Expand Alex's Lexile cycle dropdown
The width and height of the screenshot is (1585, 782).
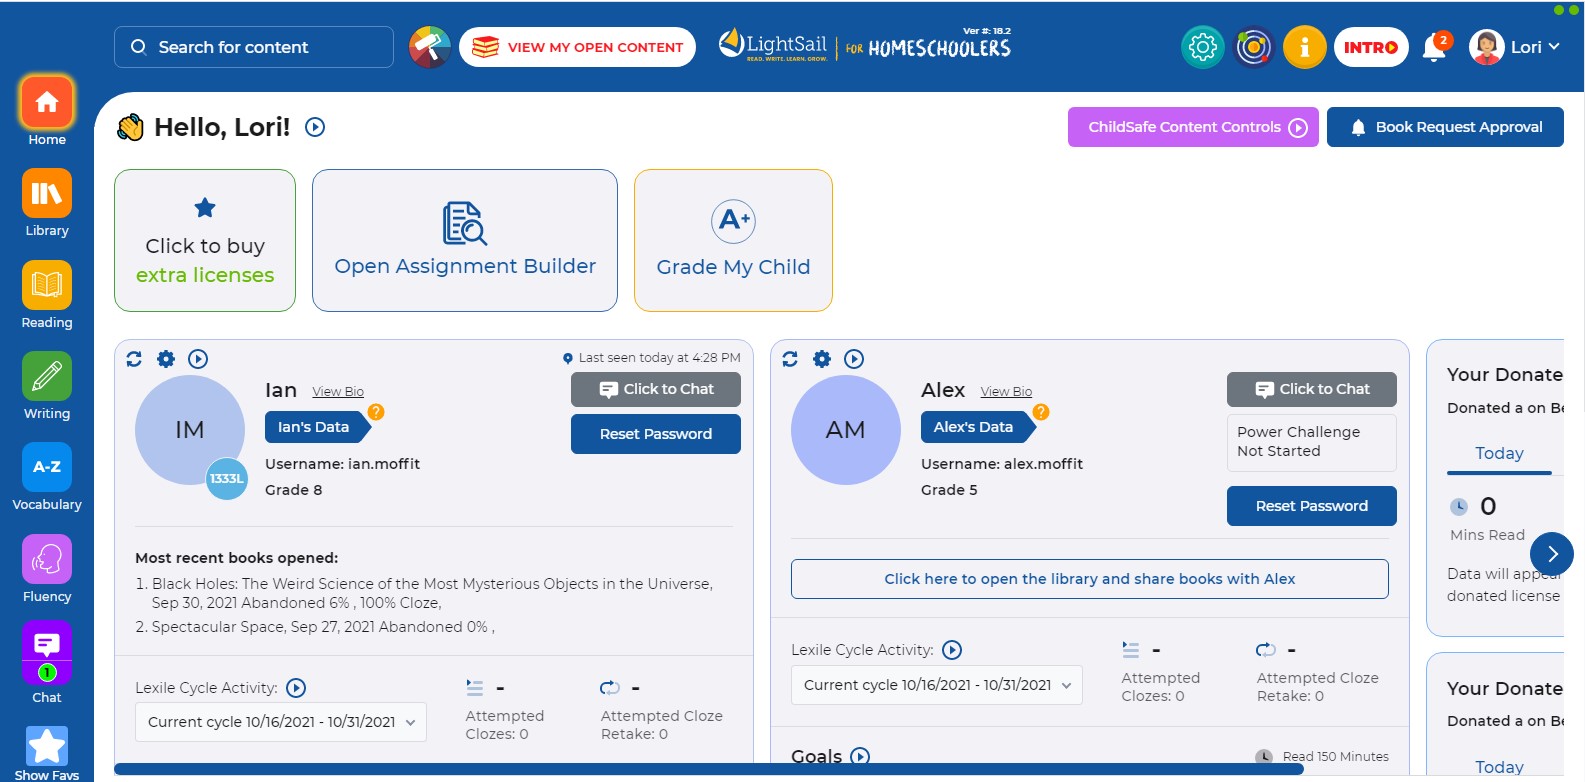point(937,685)
